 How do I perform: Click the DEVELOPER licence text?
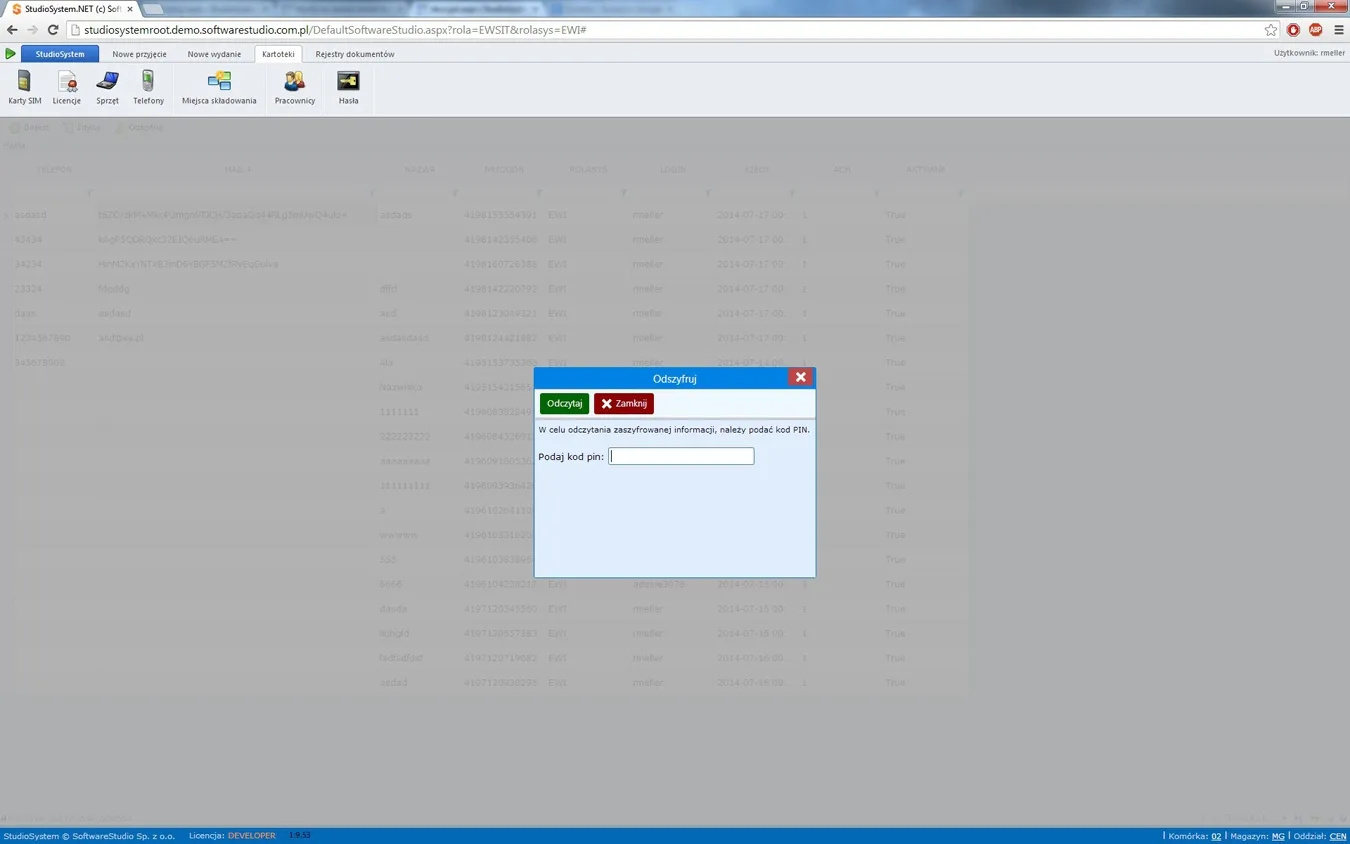pyautogui.click(x=251, y=836)
